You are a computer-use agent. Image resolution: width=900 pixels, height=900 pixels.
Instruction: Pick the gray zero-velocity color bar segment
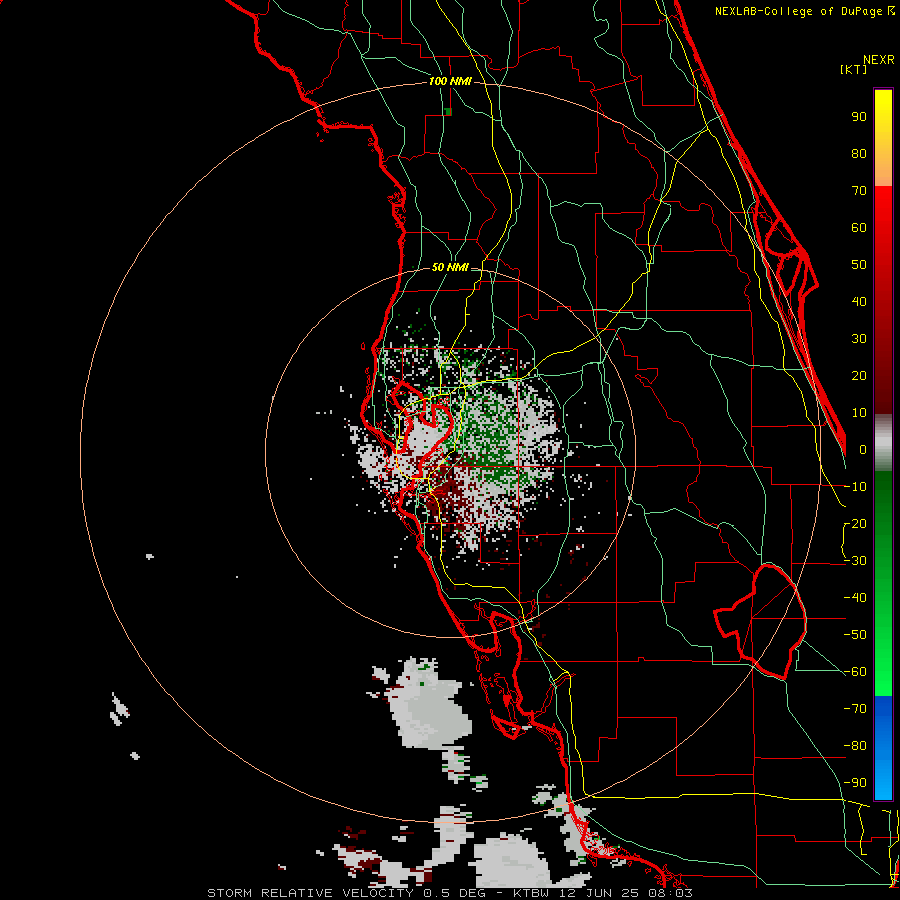point(883,443)
